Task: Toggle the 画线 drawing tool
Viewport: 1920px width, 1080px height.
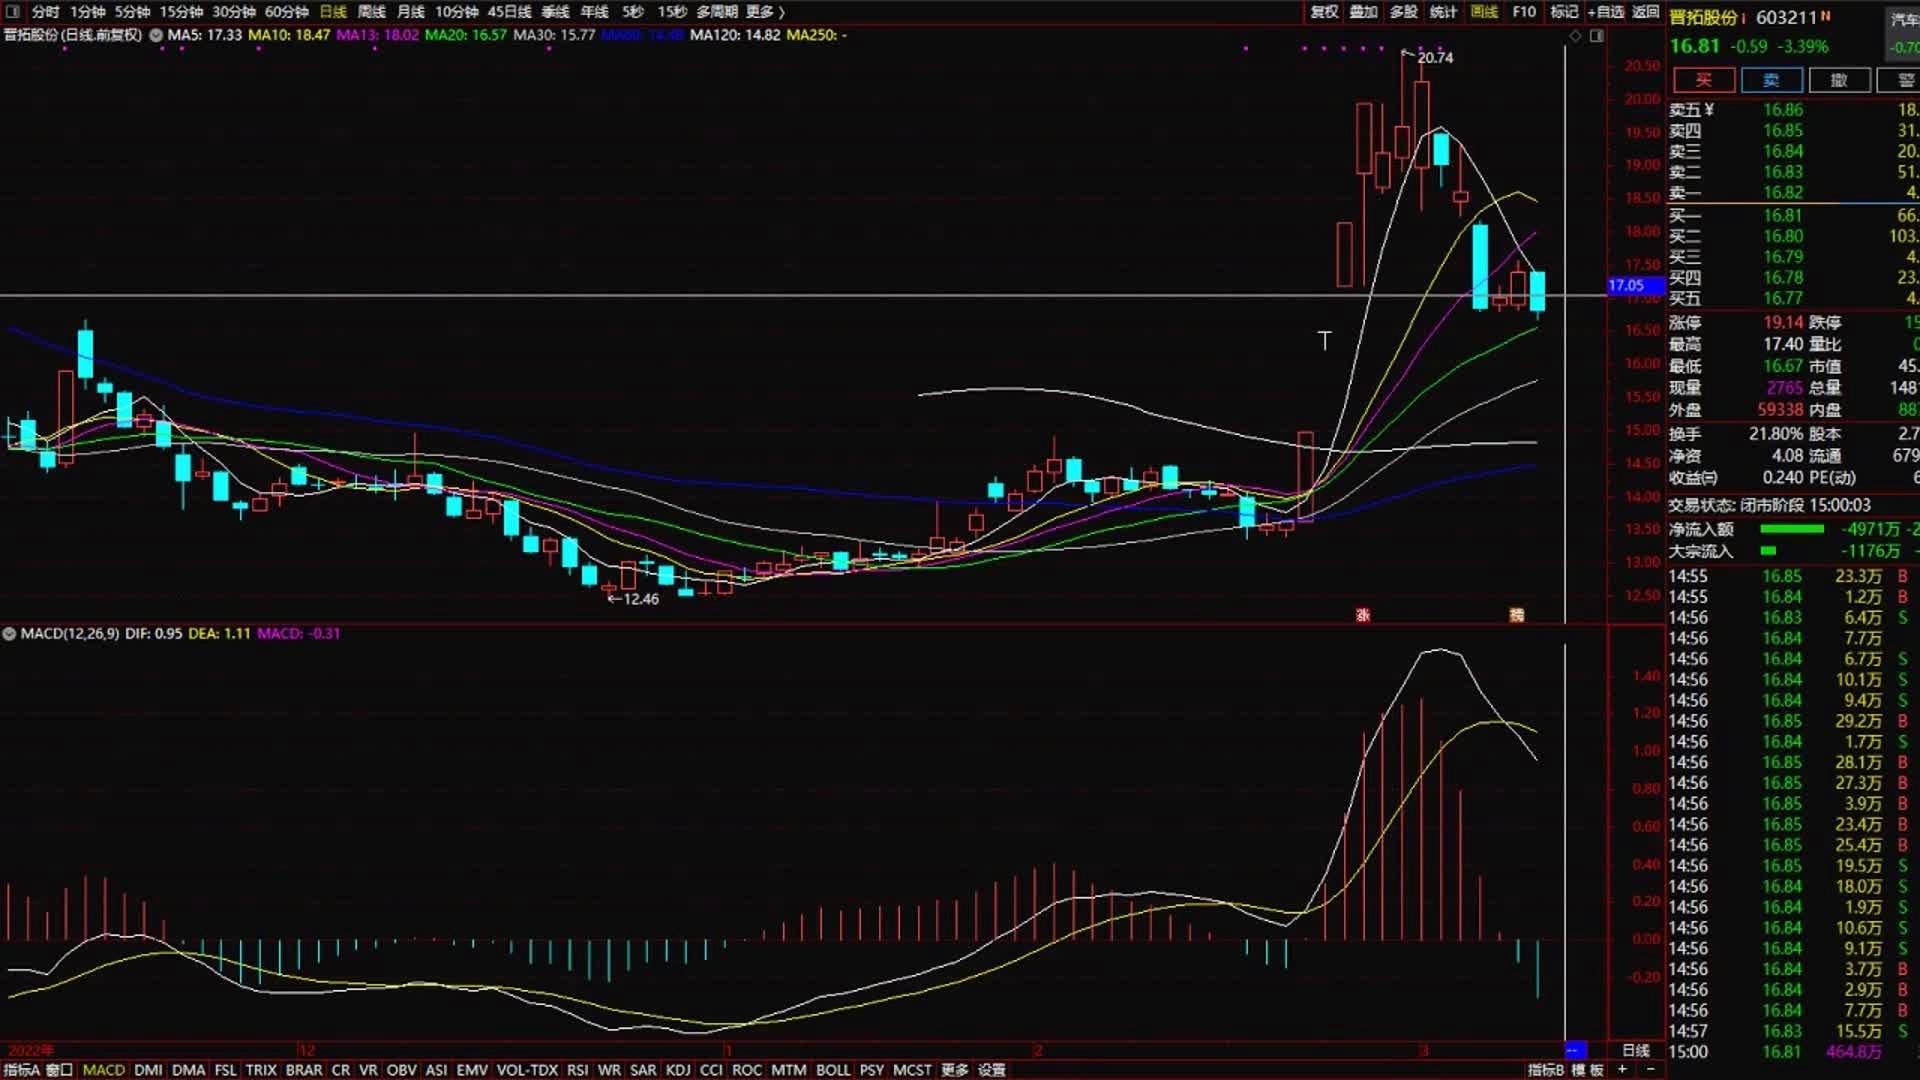Action: (x=1485, y=12)
